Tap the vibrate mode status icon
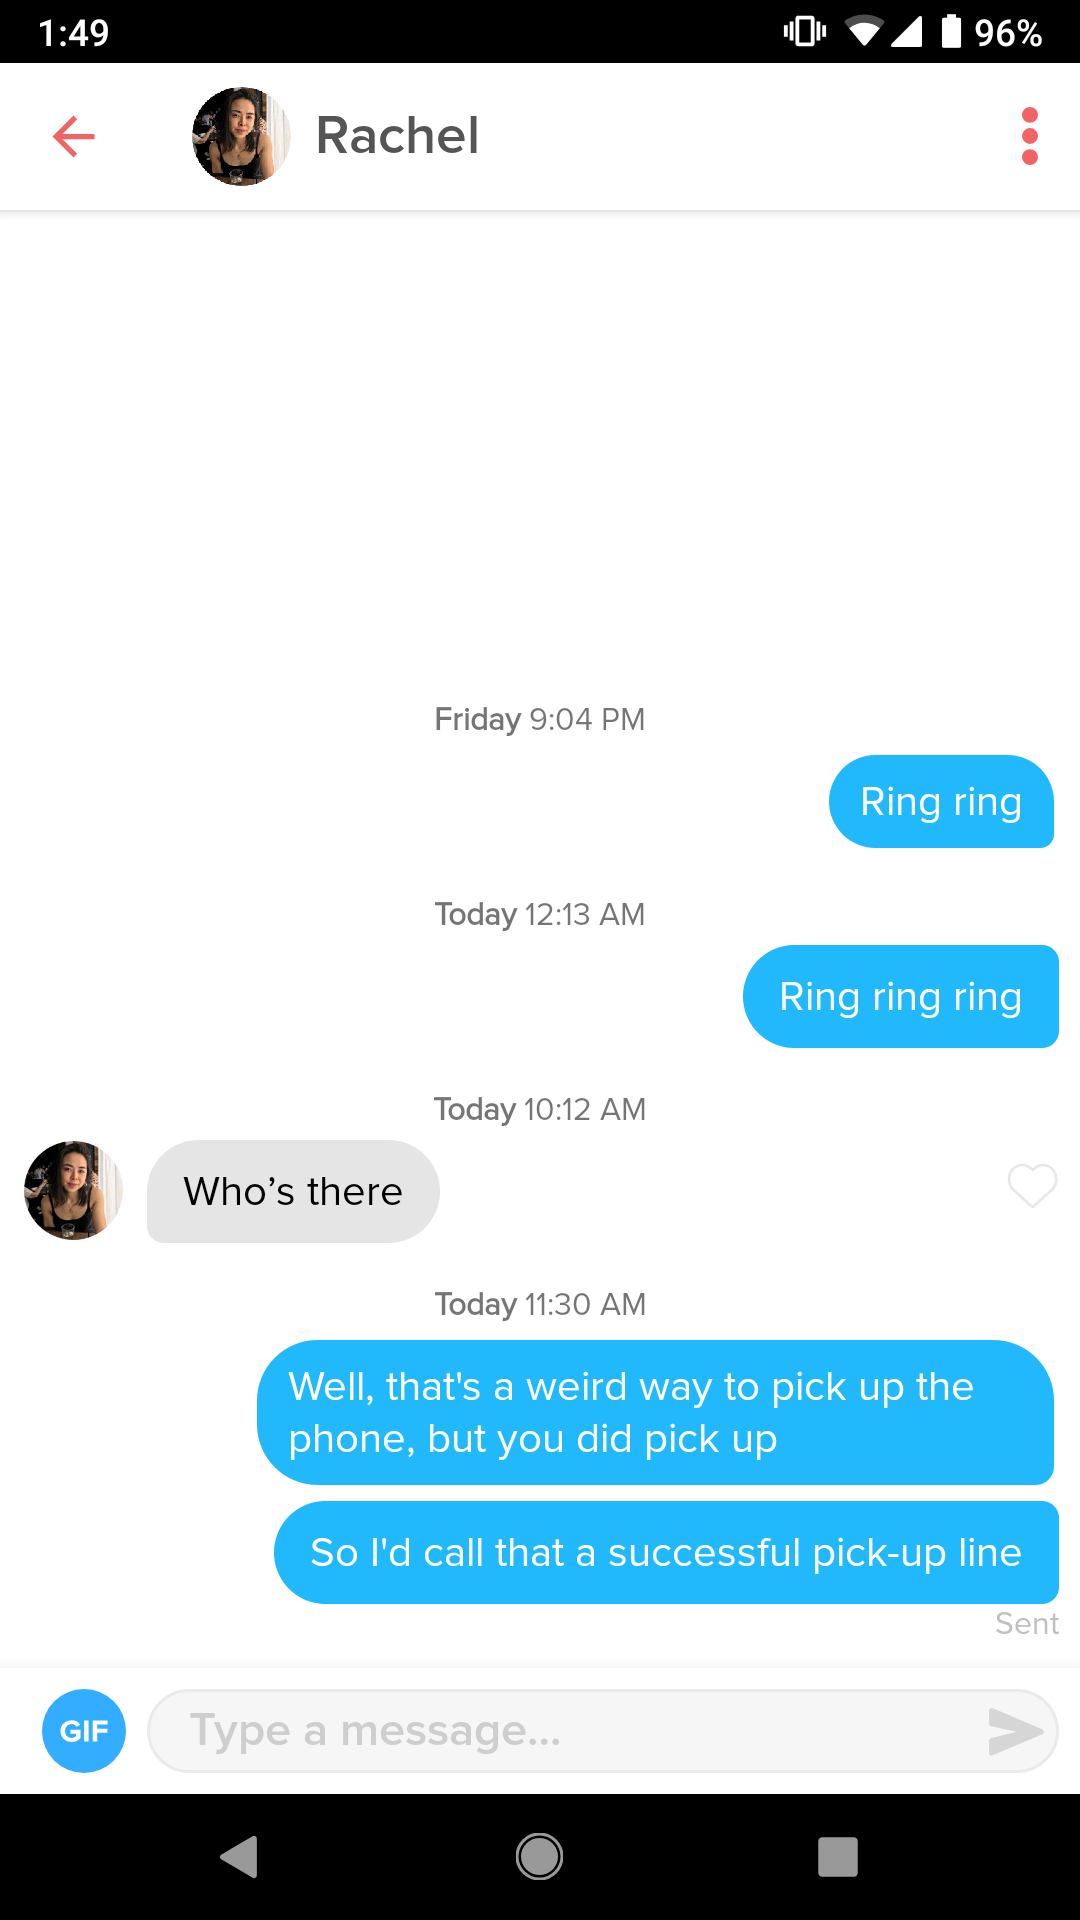This screenshot has width=1080, height=1920. pos(805,32)
